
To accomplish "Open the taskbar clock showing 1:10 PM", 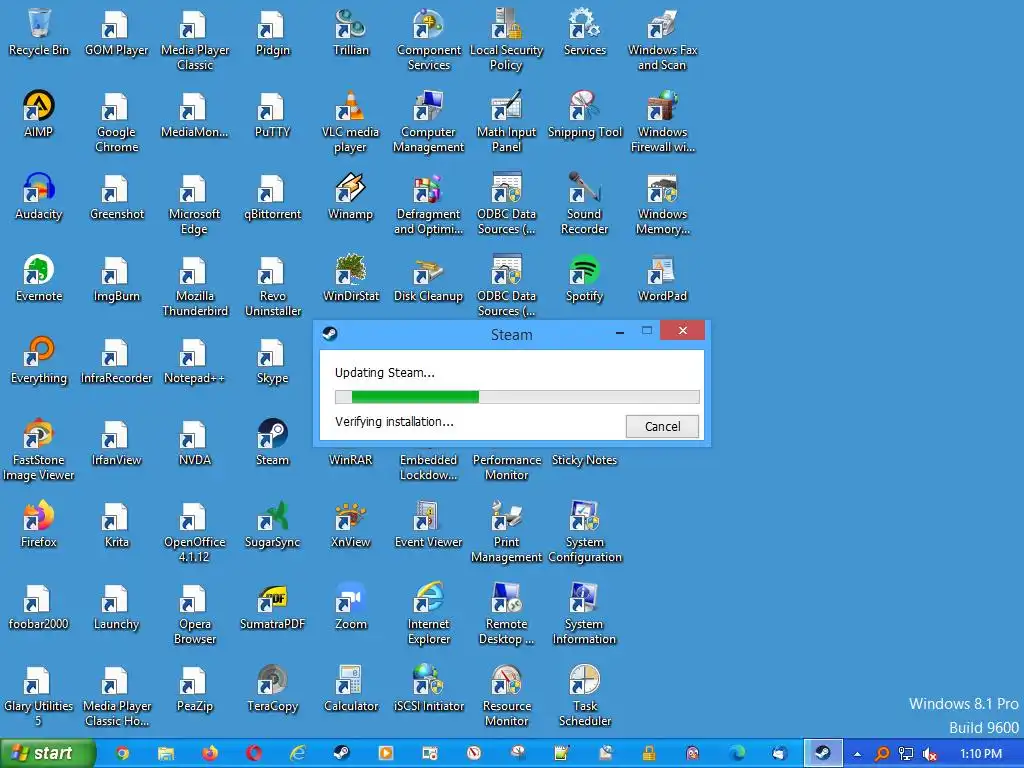I will coord(981,754).
